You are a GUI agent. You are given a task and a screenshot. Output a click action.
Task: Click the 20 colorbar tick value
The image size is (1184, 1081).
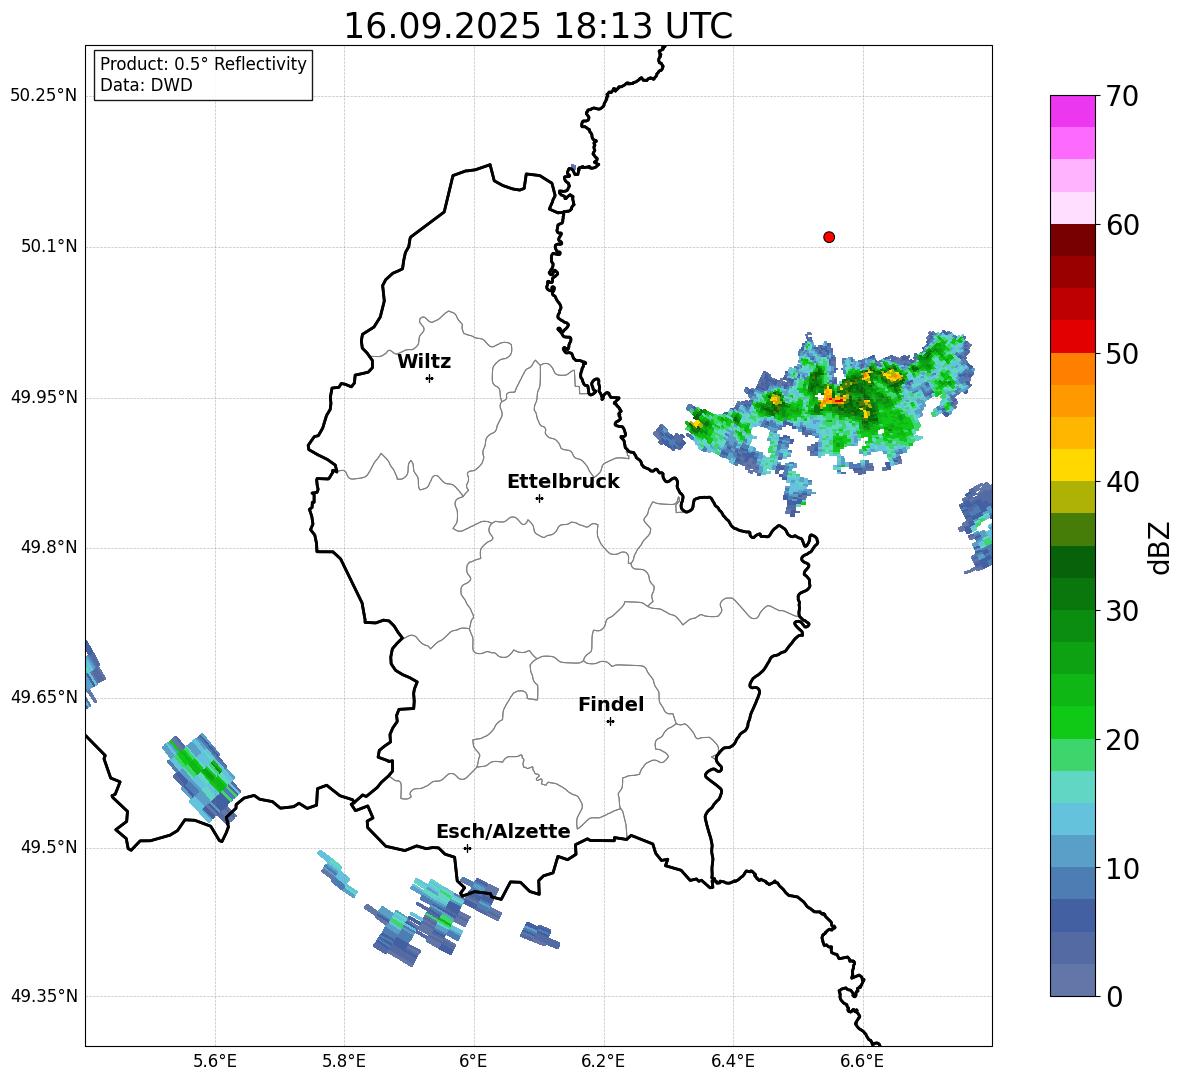pos(1122,740)
